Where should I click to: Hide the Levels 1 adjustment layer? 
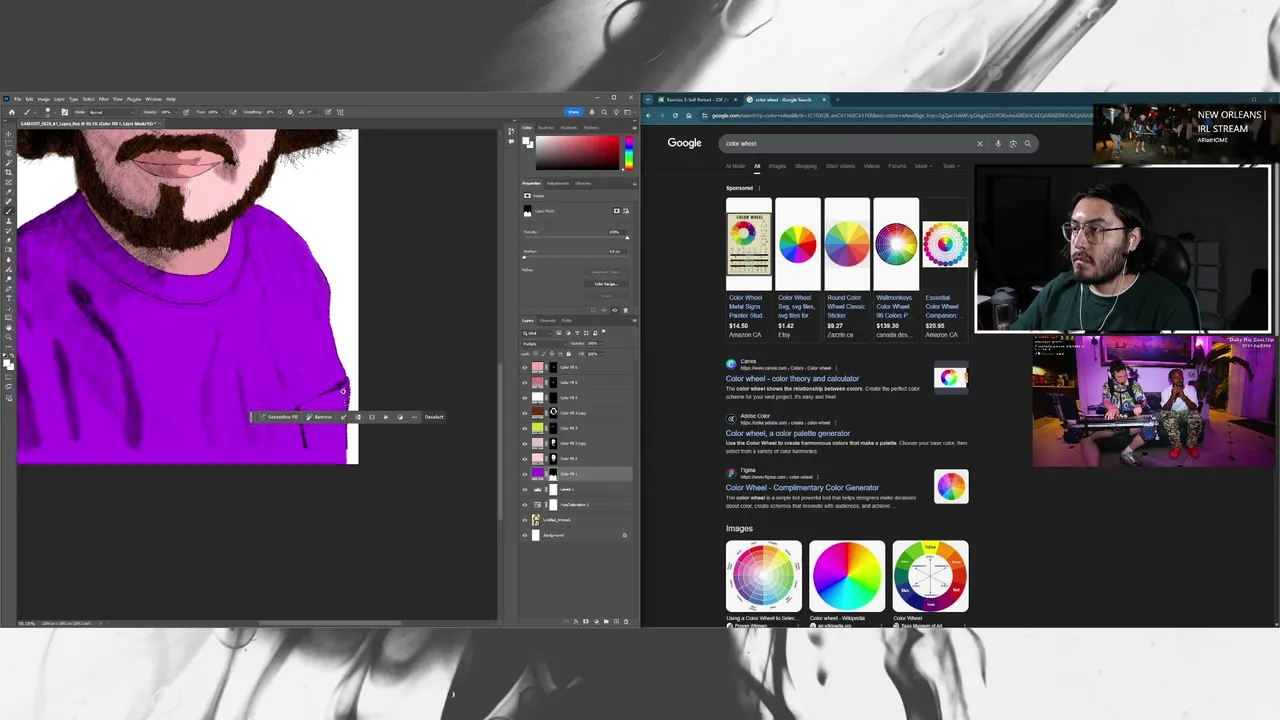tap(525, 489)
